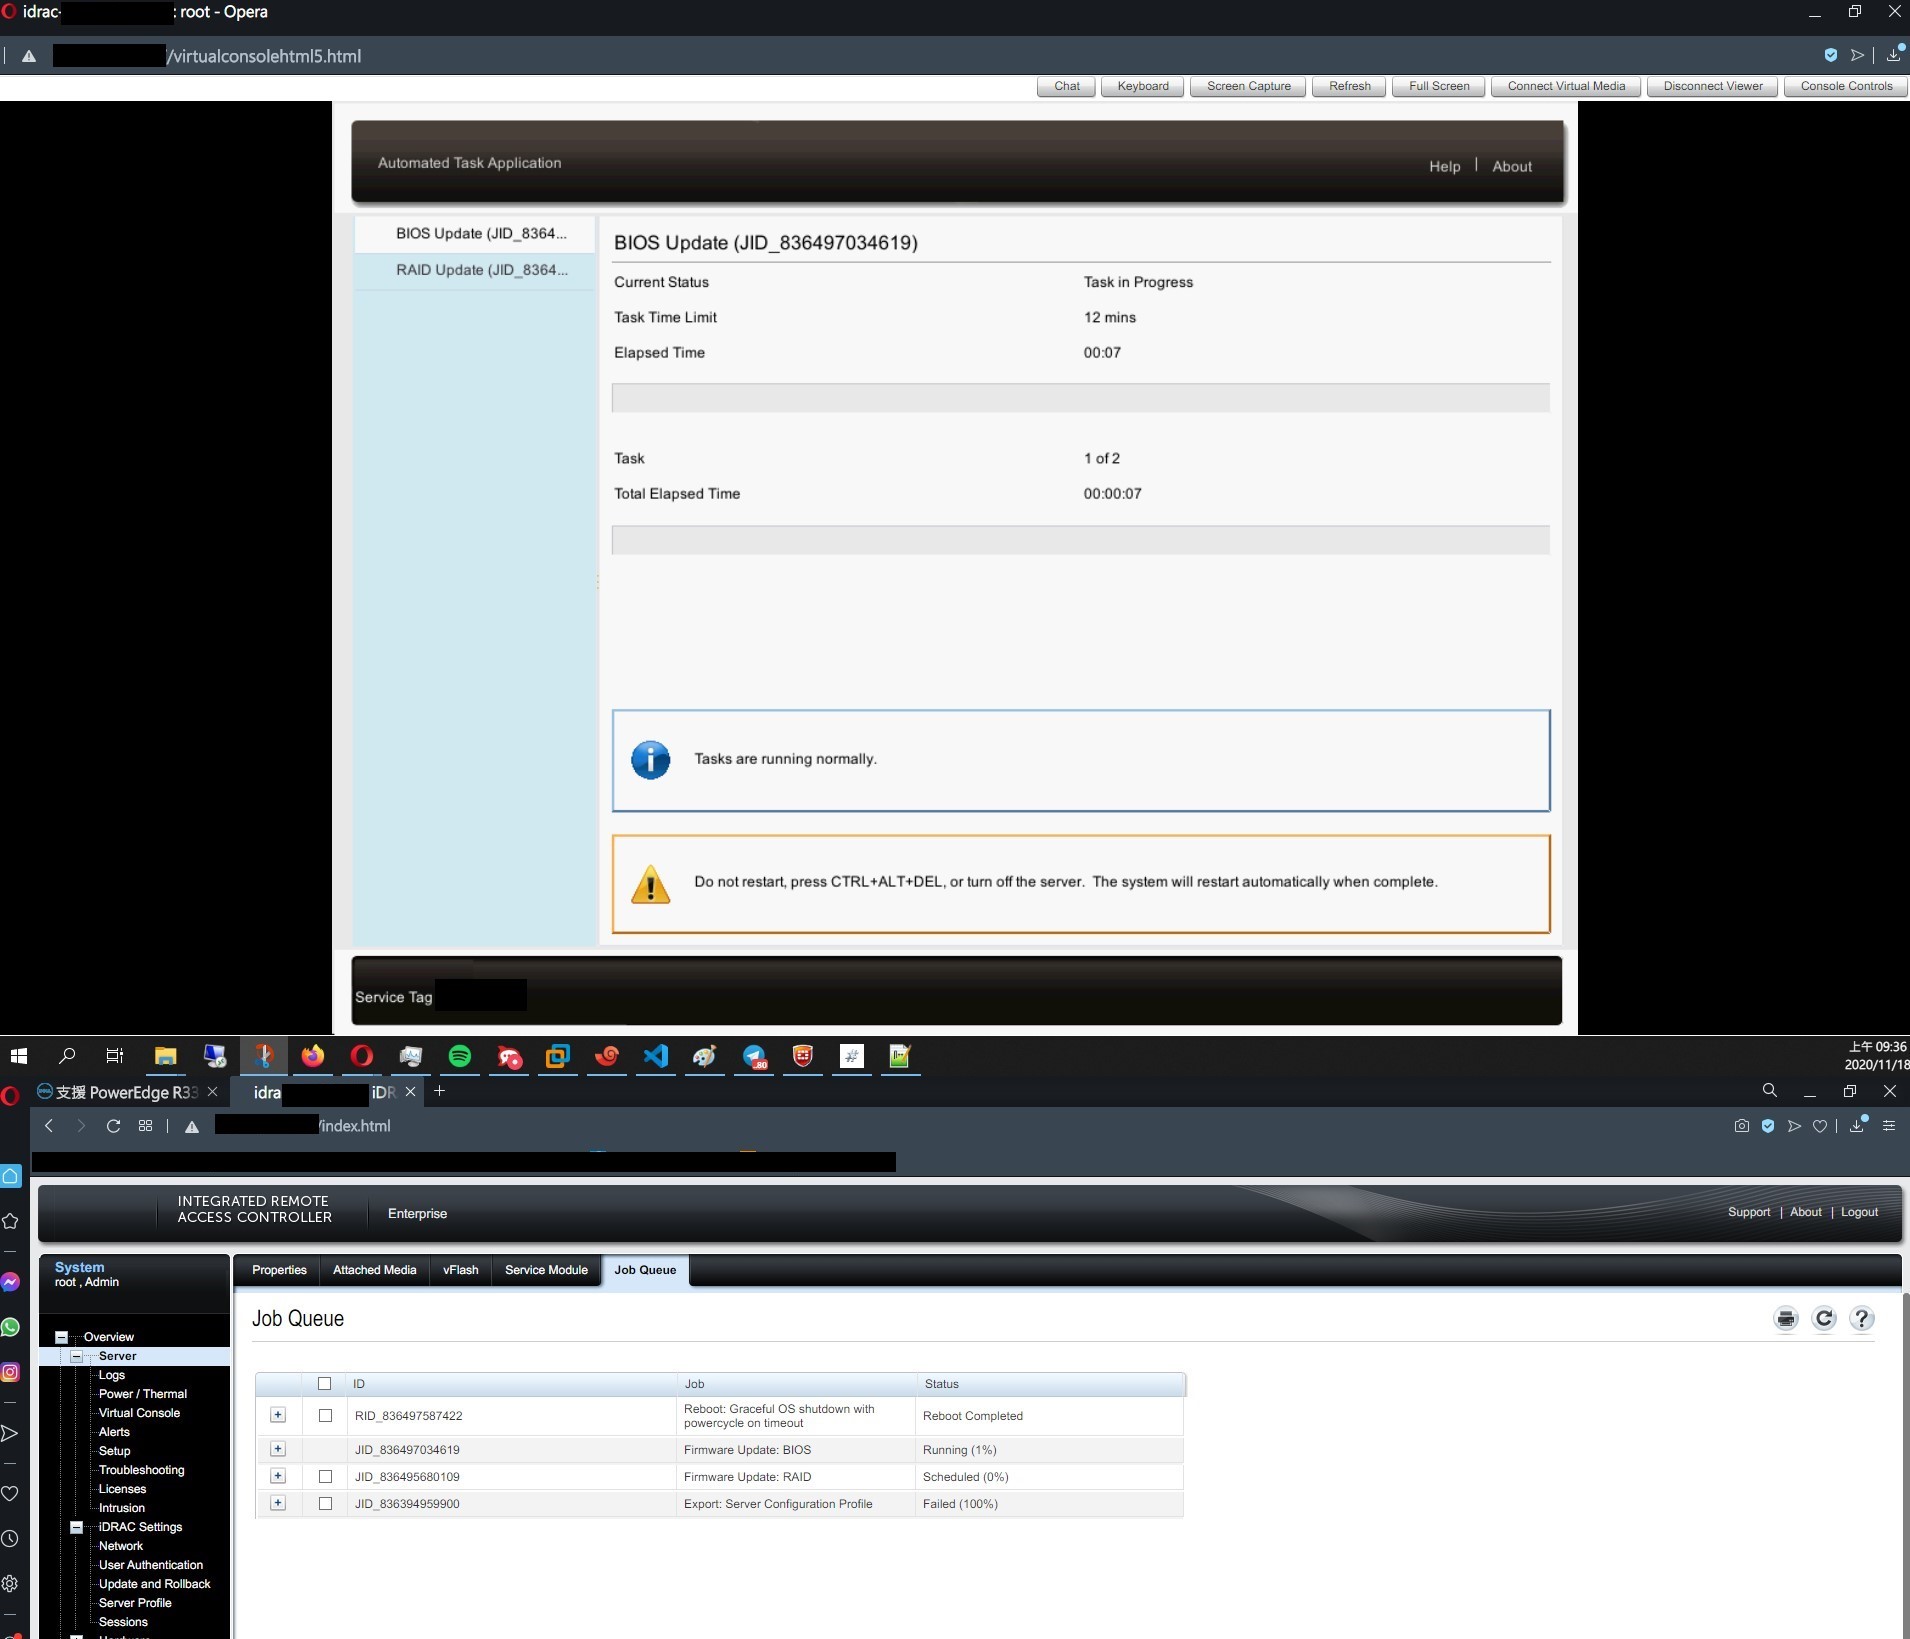Screen dimensions: 1910x1639
Task: Open My Flow arrow icon in Opera sidebar
Action: [x=10, y=1433]
